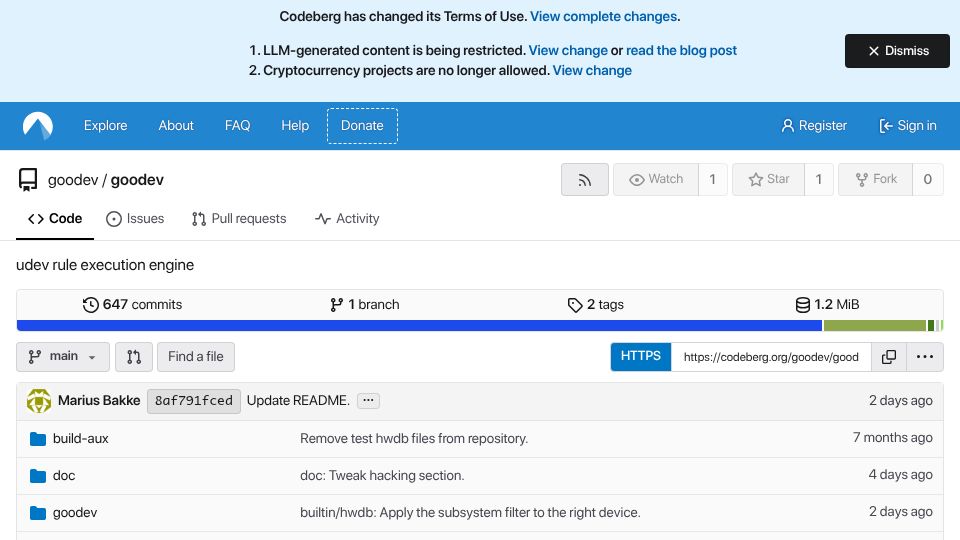Click the '7 months ago' timestamp
Image resolution: width=960 pixels, height=540 pixels.
point(893,438)
